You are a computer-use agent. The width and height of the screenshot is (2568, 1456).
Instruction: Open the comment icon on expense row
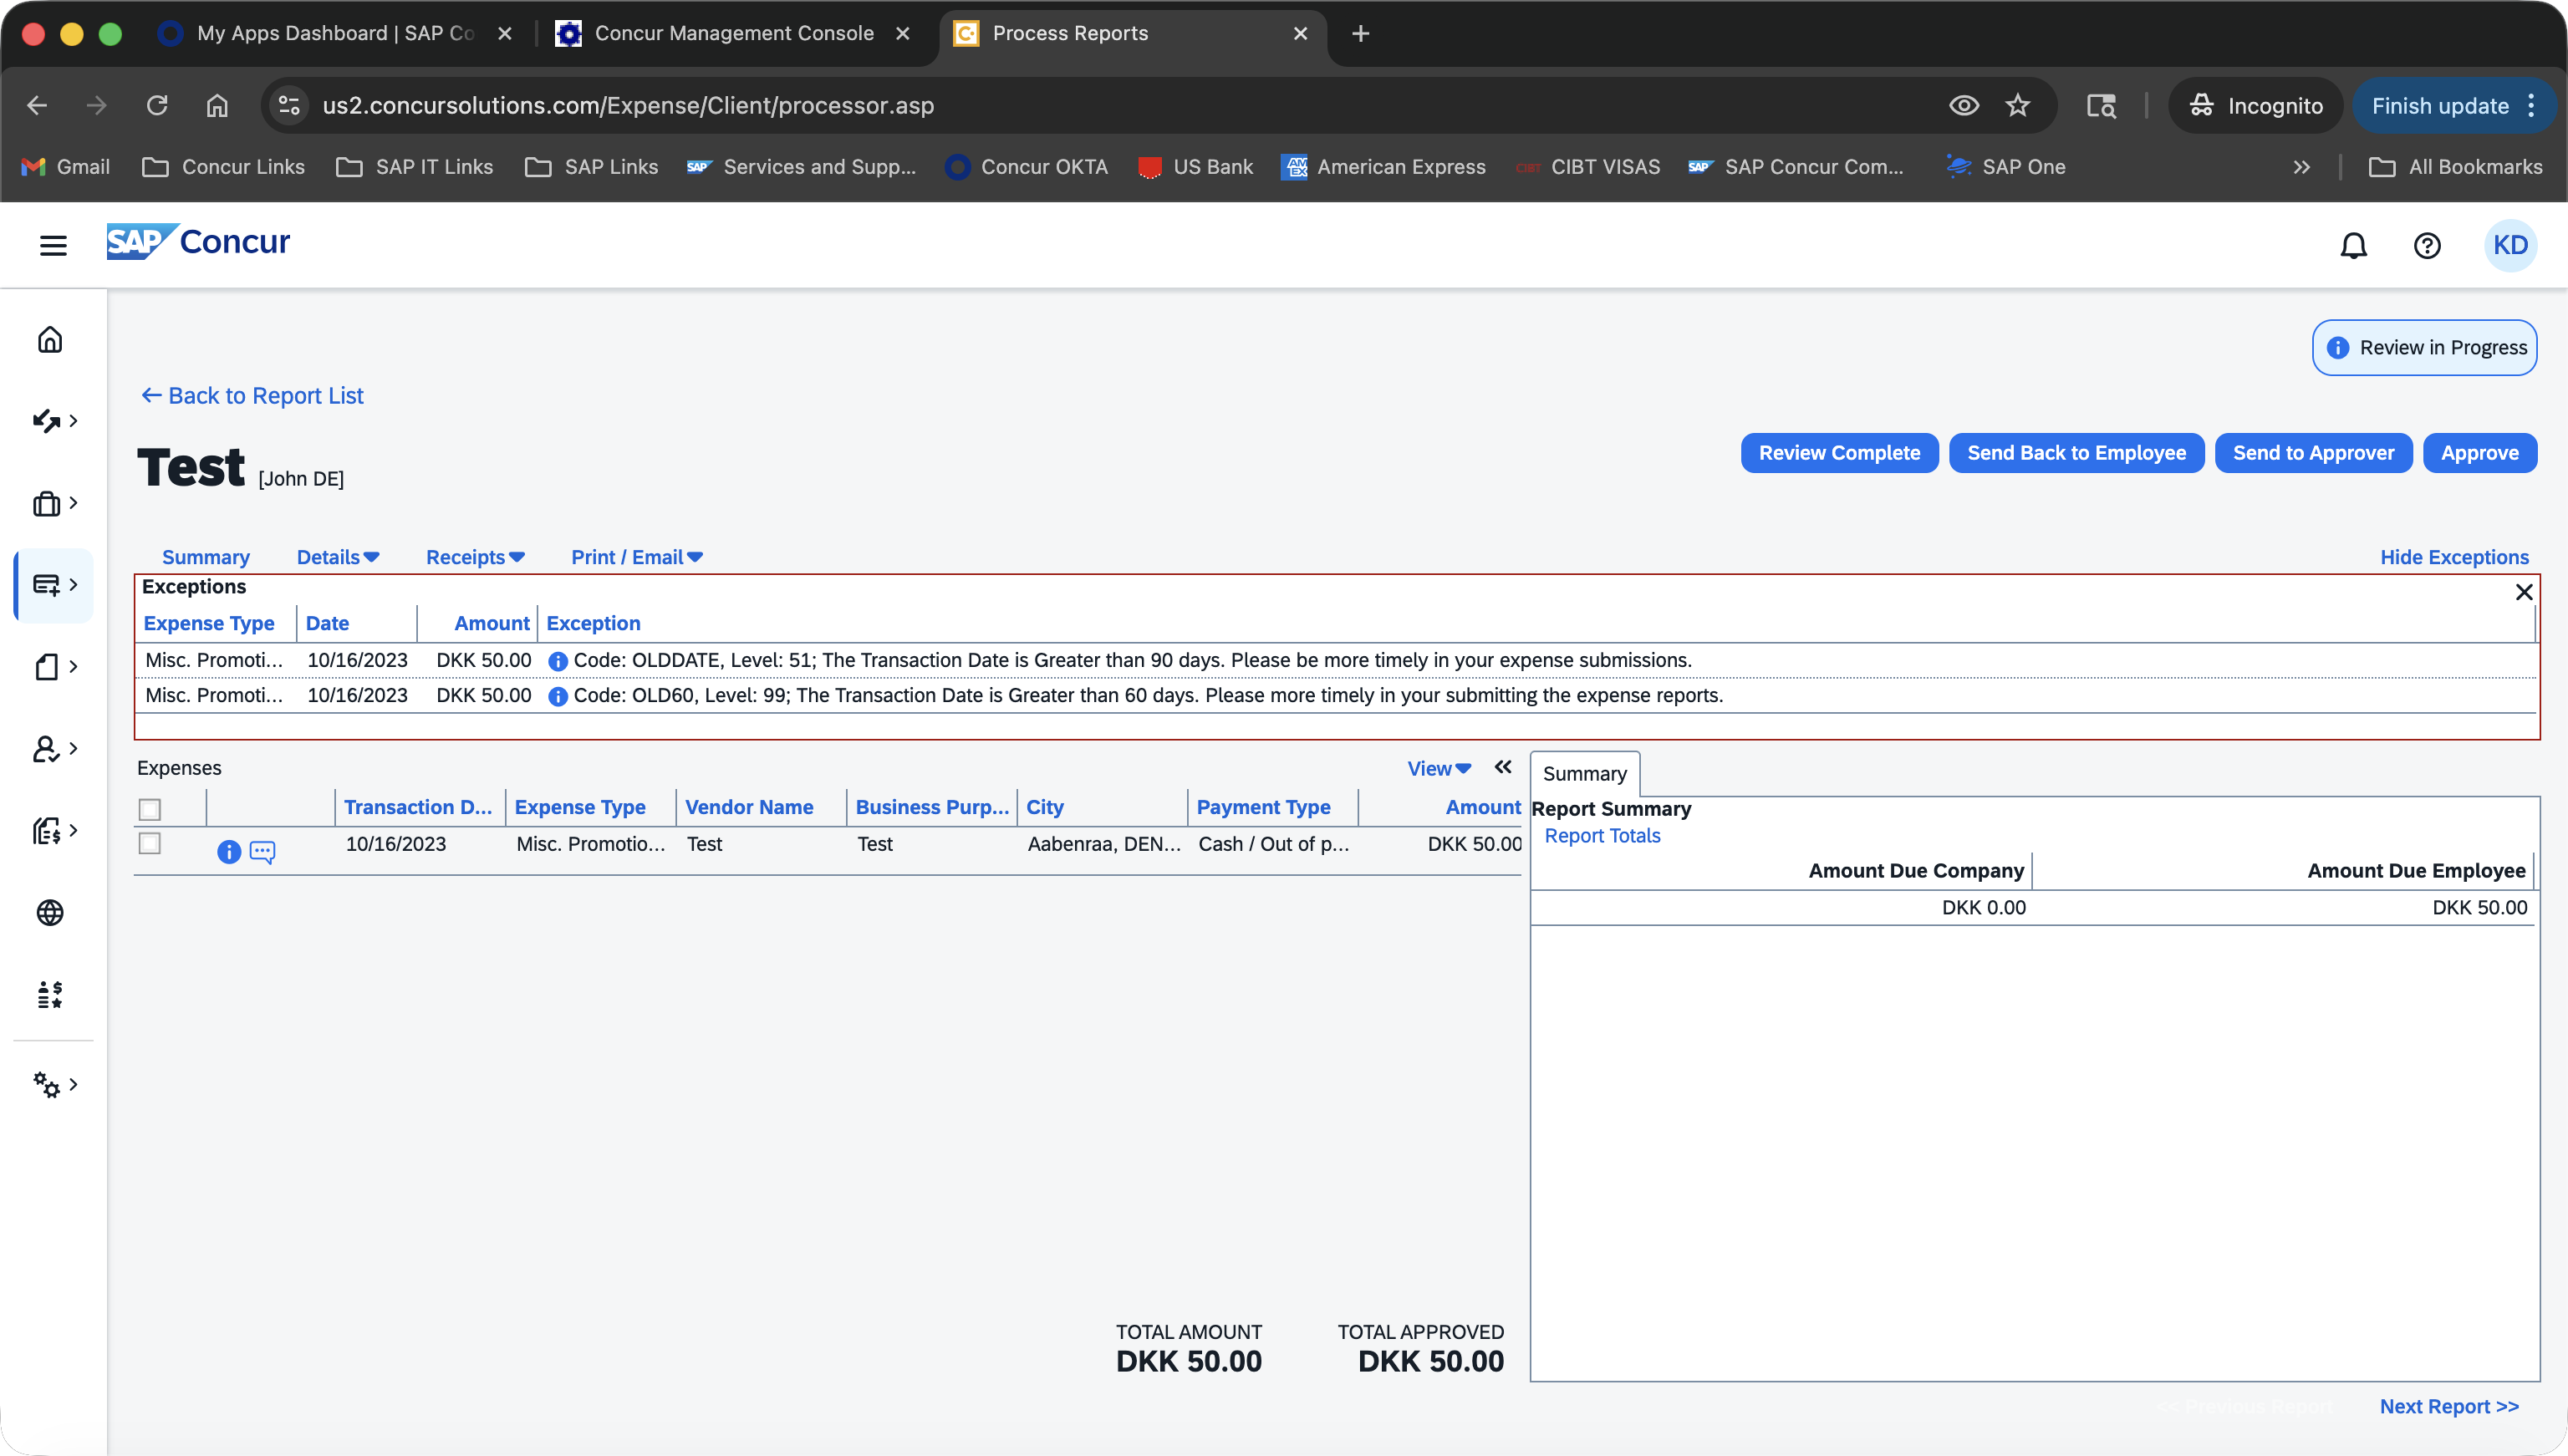262,851
